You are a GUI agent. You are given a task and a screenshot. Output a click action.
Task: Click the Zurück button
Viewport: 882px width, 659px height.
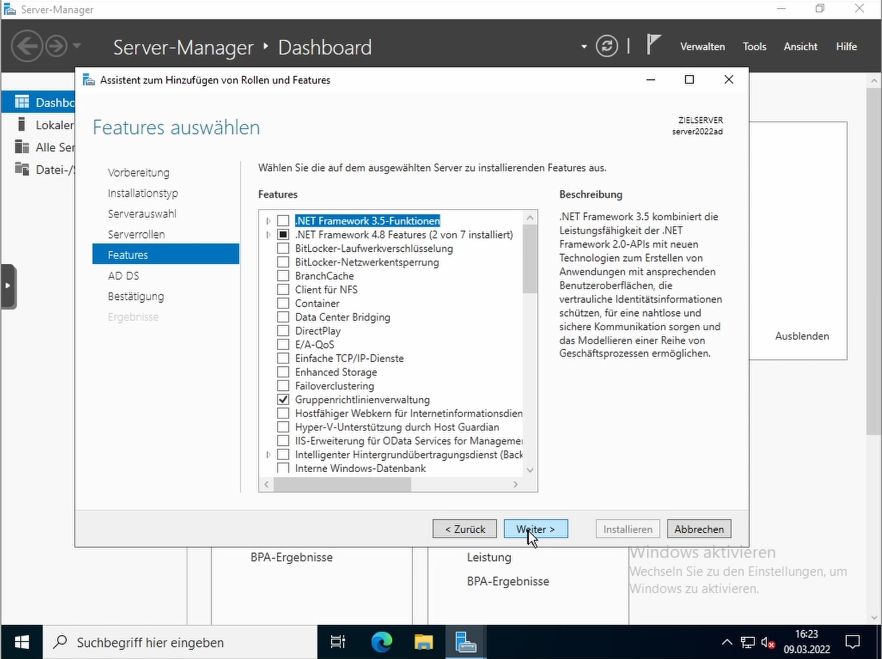coord(465,529)
